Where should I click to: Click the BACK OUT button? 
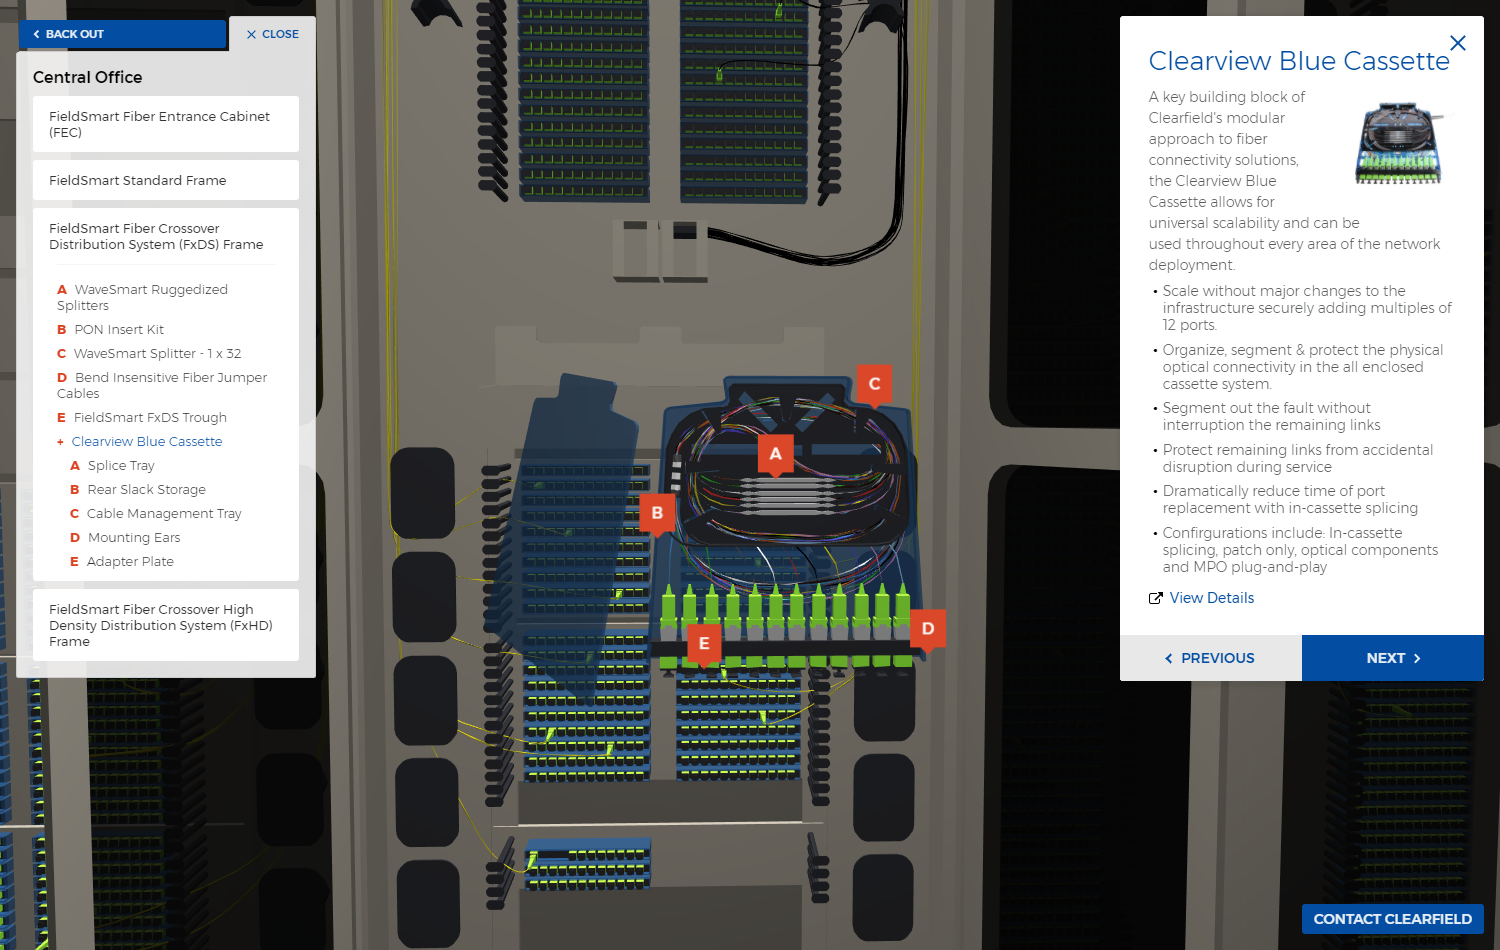click(x=122, y=34)
